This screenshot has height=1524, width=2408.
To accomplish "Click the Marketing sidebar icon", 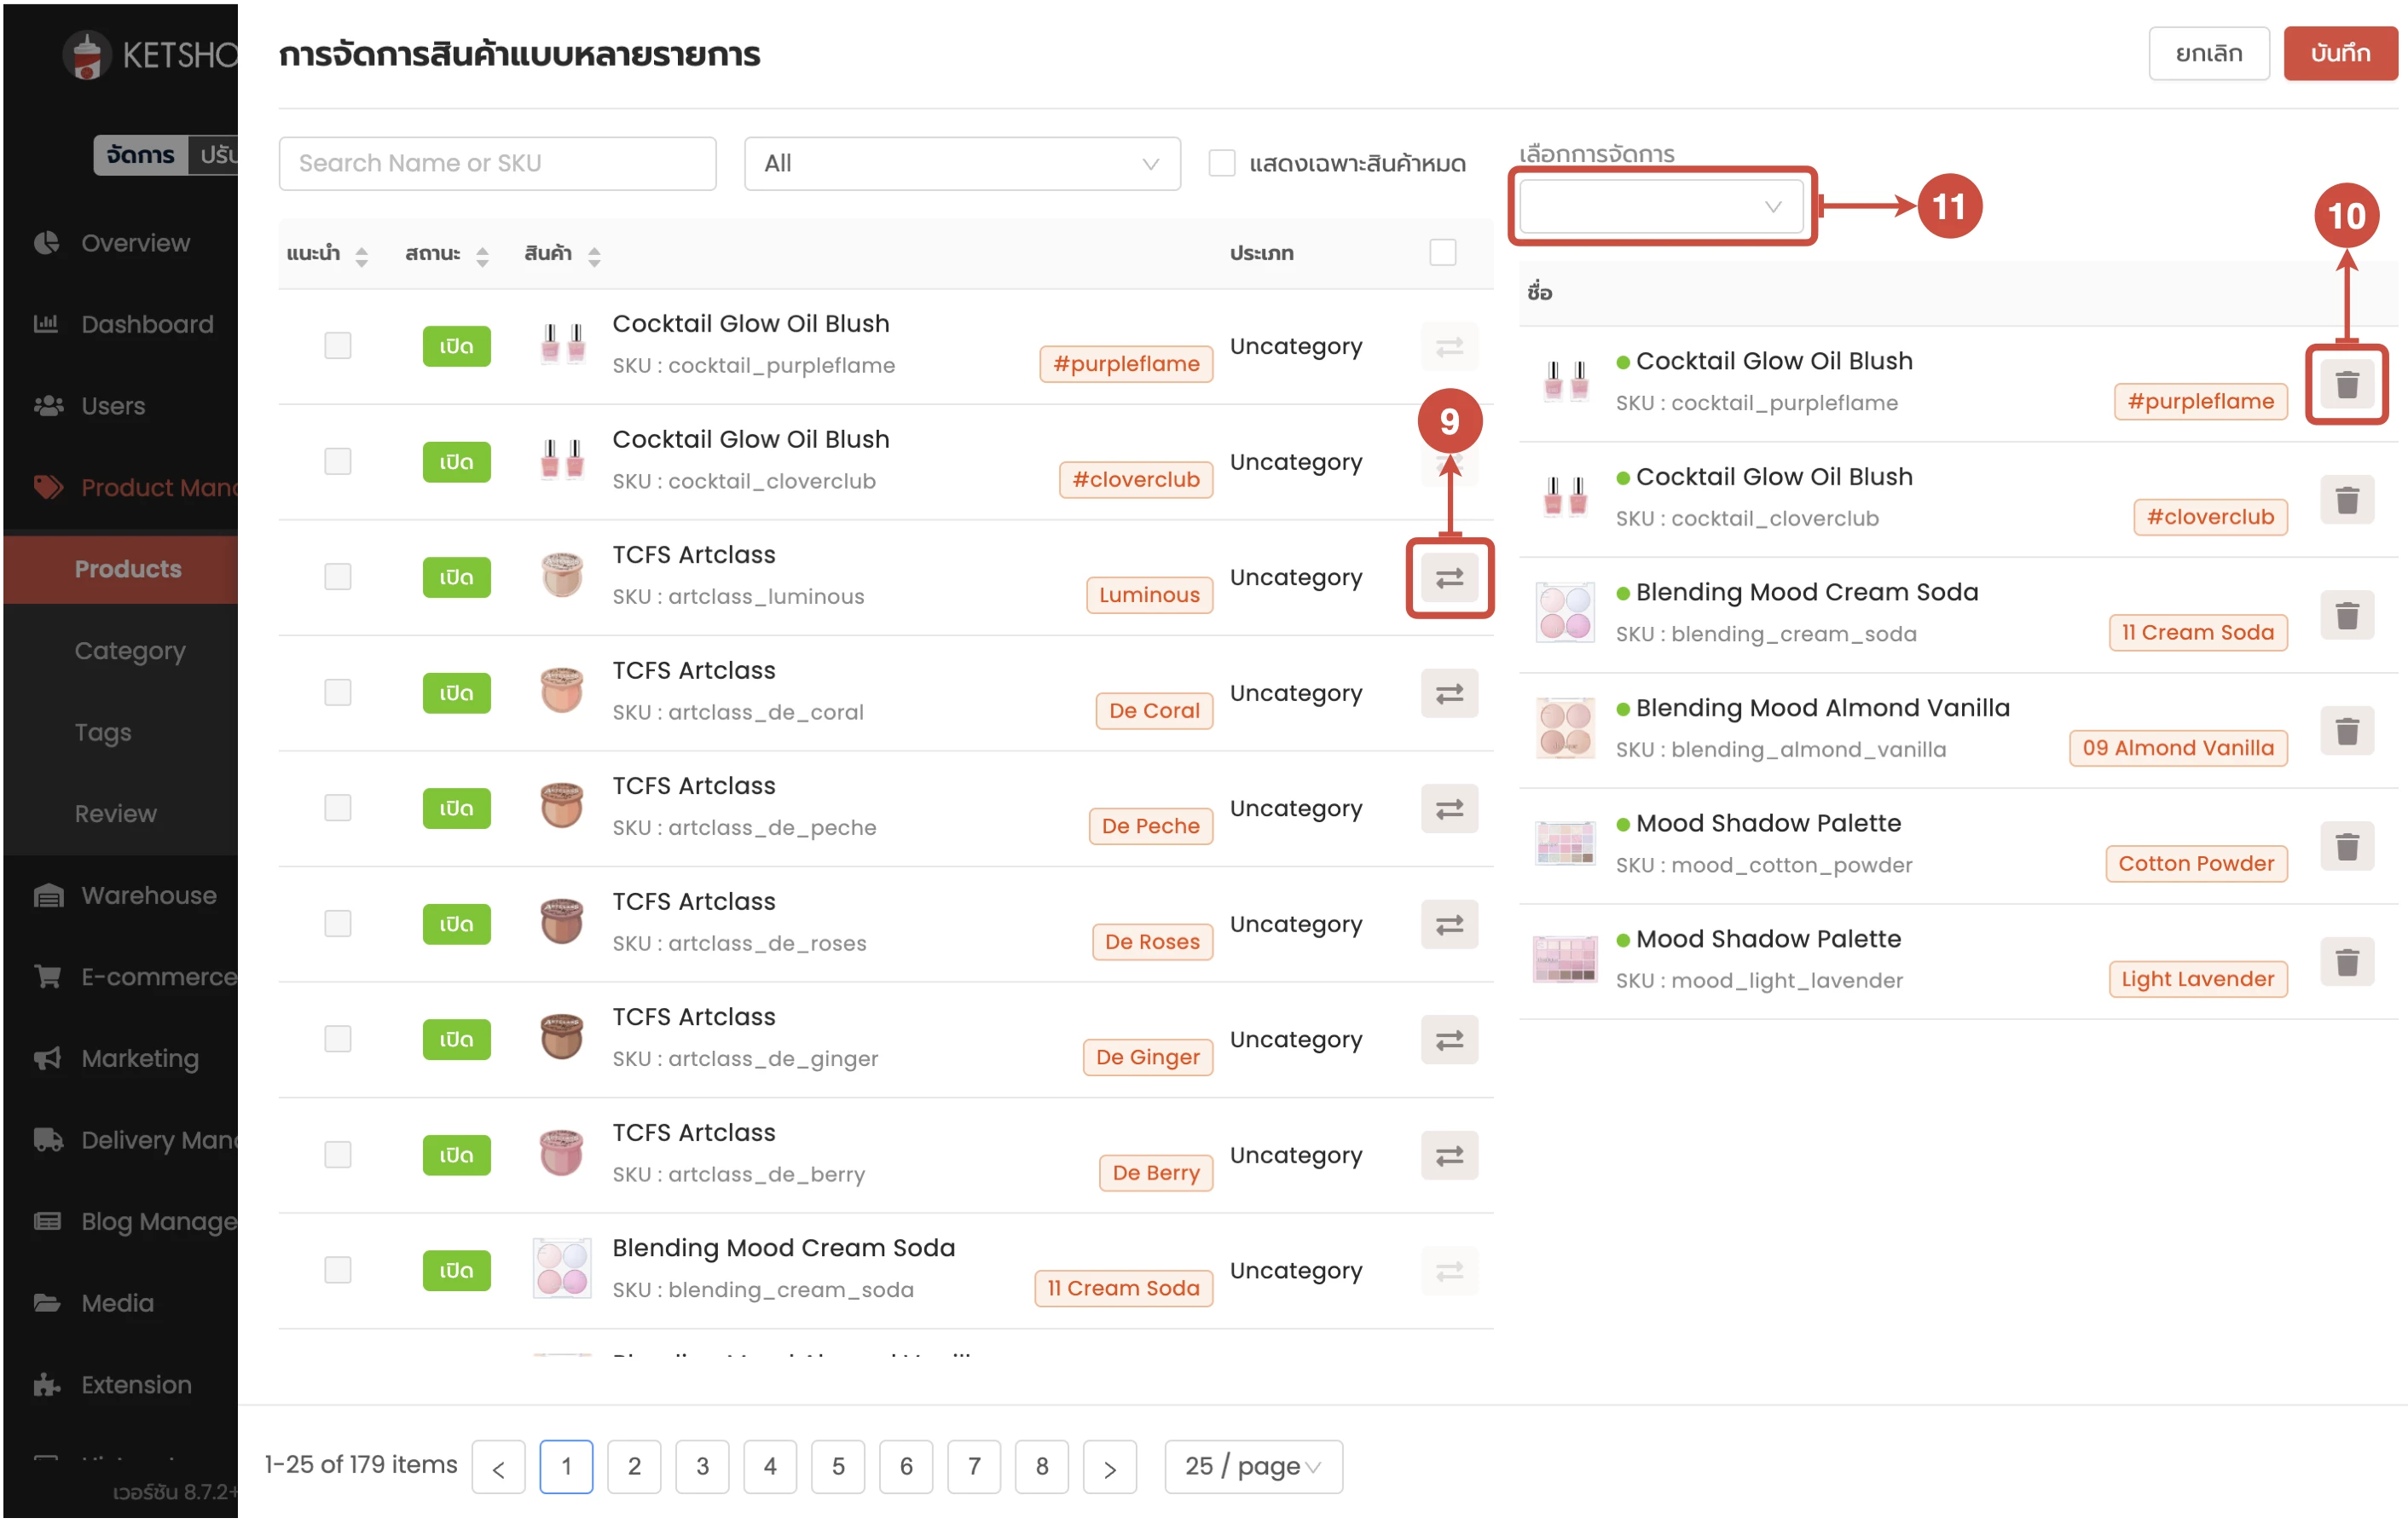I will point(47,1058).
